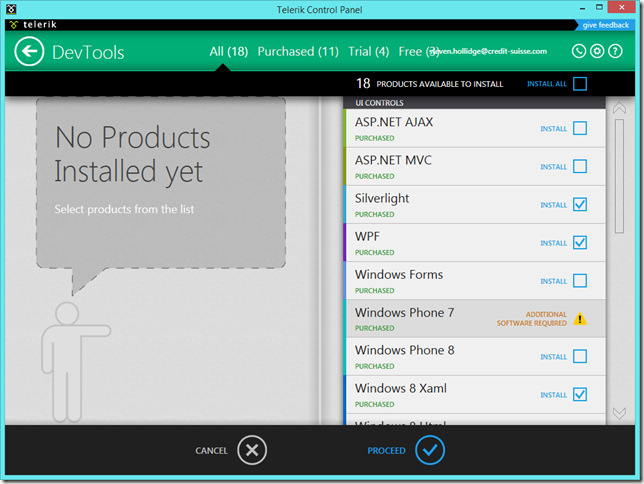Click the Additional Software Required text
Screen dimensions: 644x484
tap(531, 319)
